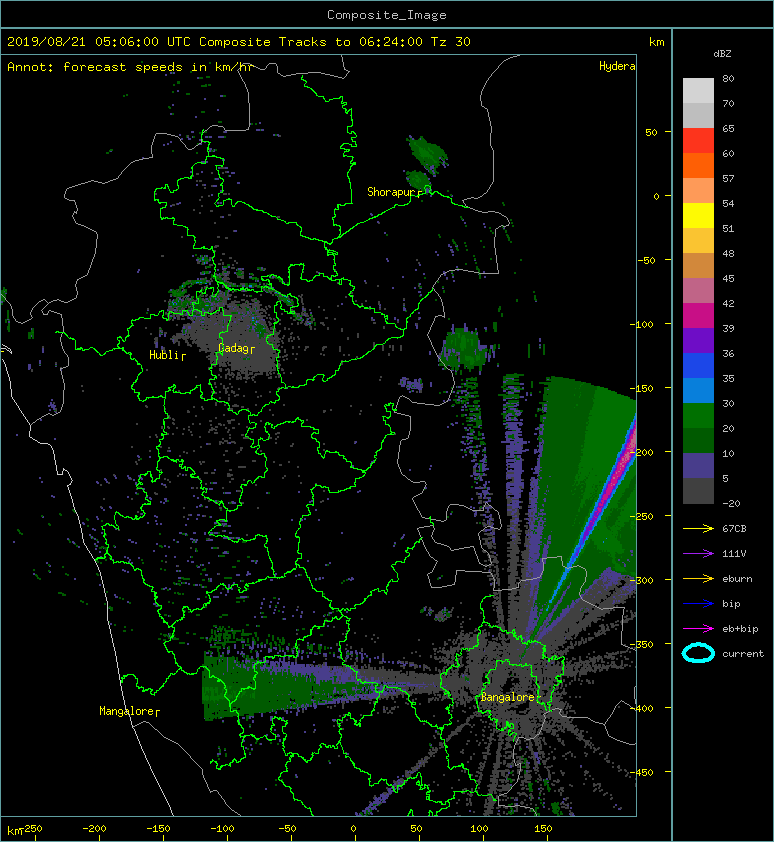This screenshot has height=842, width=774.
Task: Click the yellow eburn arrow in the legend
Action: coord(698,579)
